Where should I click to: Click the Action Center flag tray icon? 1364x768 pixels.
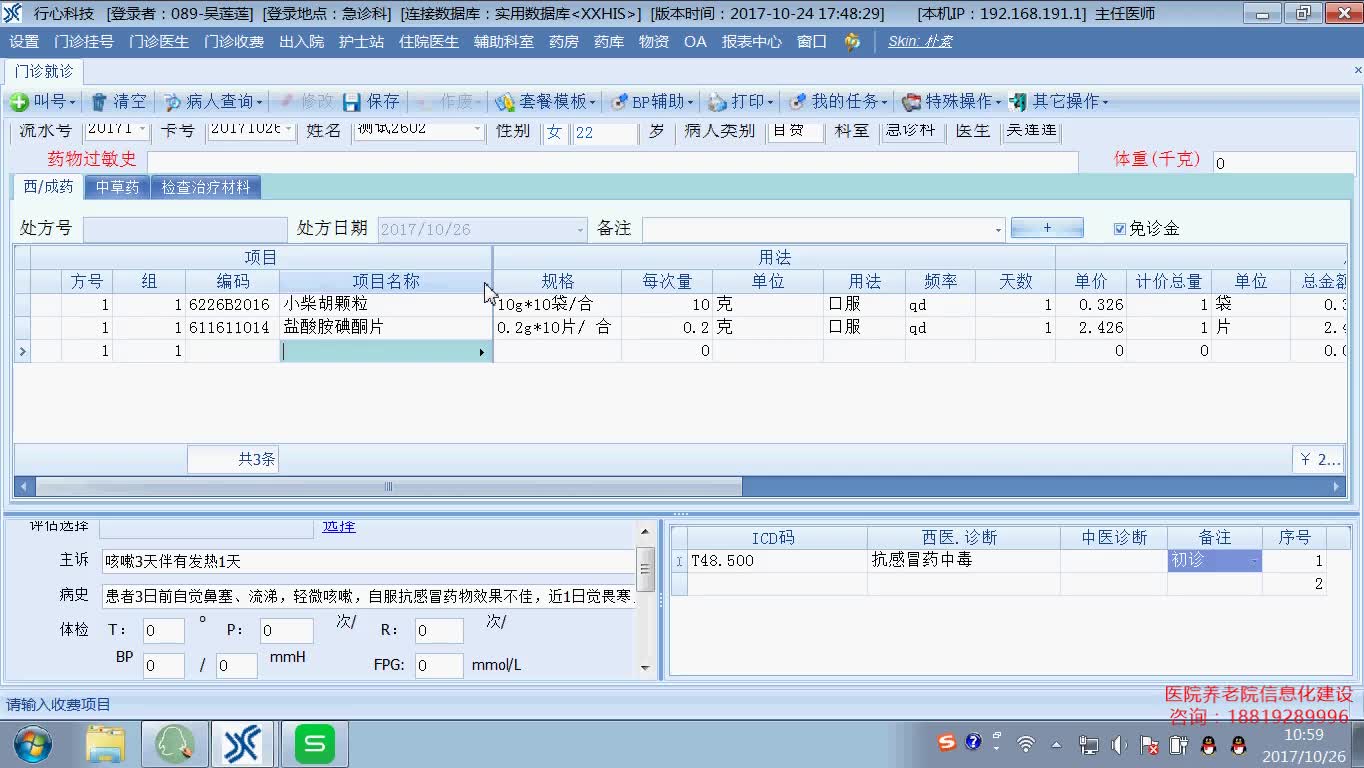[x=1149, y=745]
